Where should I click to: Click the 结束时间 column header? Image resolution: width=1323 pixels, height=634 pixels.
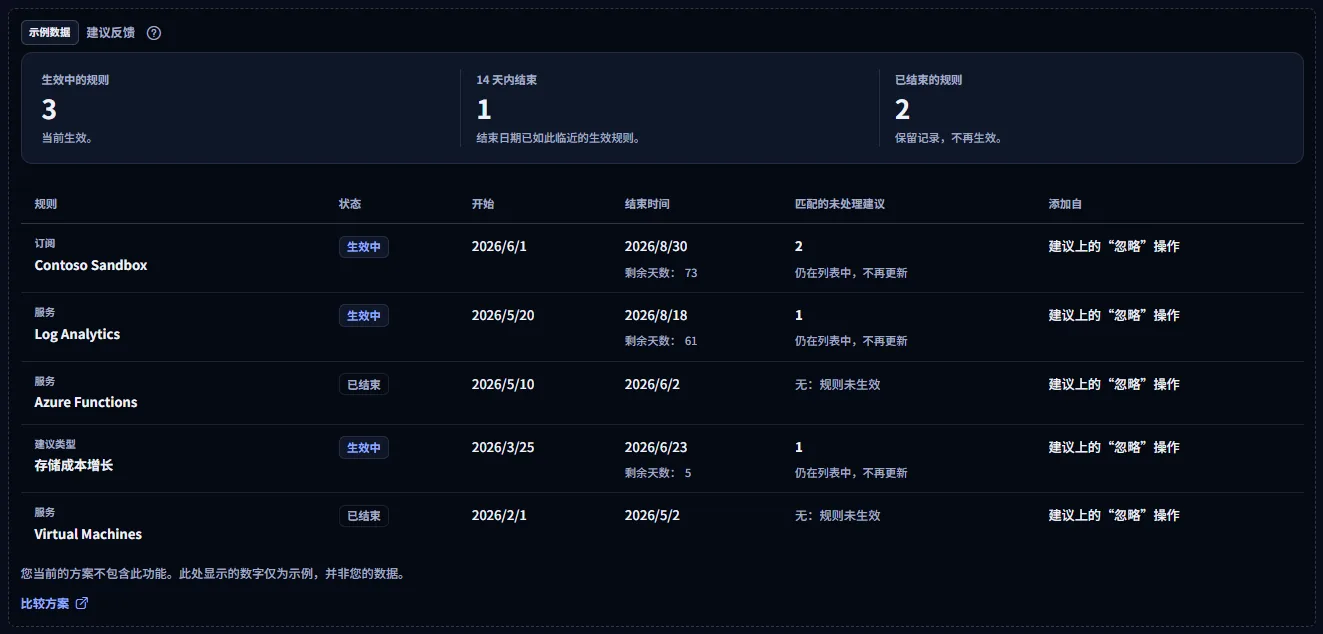647,204
